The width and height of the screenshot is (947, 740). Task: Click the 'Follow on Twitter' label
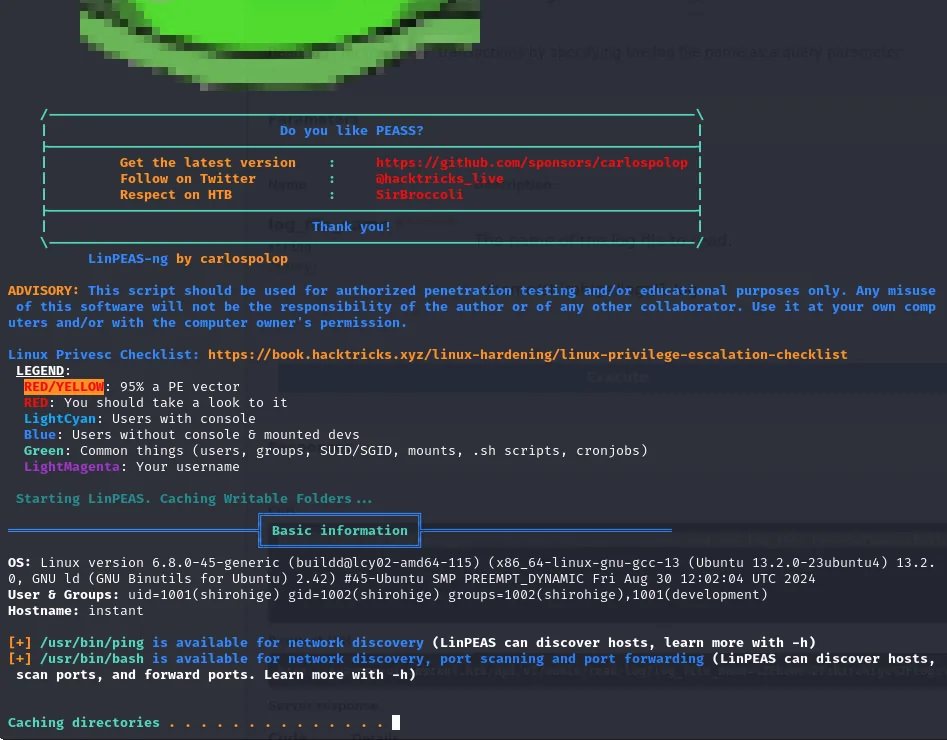click(x=188, y=178)
